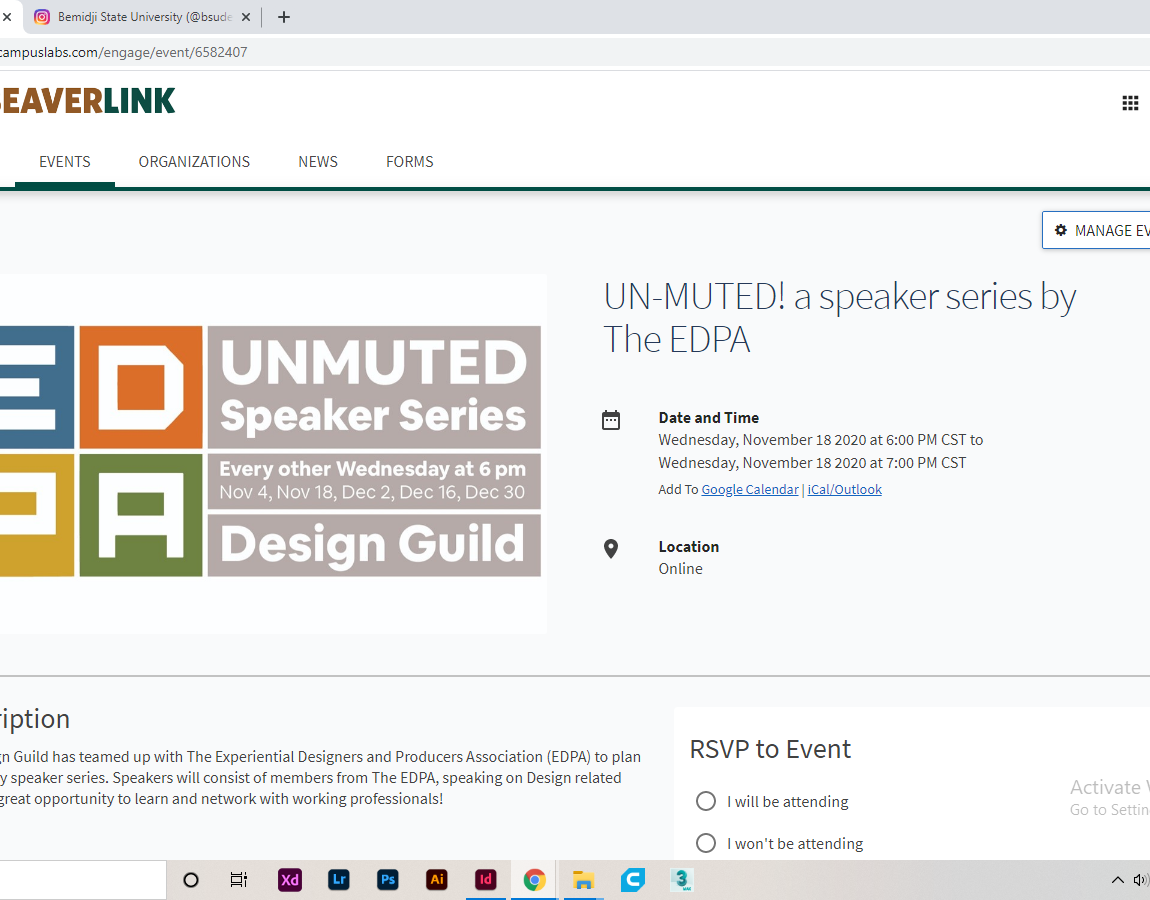Screen dimensions: 1150x900
Task: Click the location pin icon
Action: click(x=610, y=549)
